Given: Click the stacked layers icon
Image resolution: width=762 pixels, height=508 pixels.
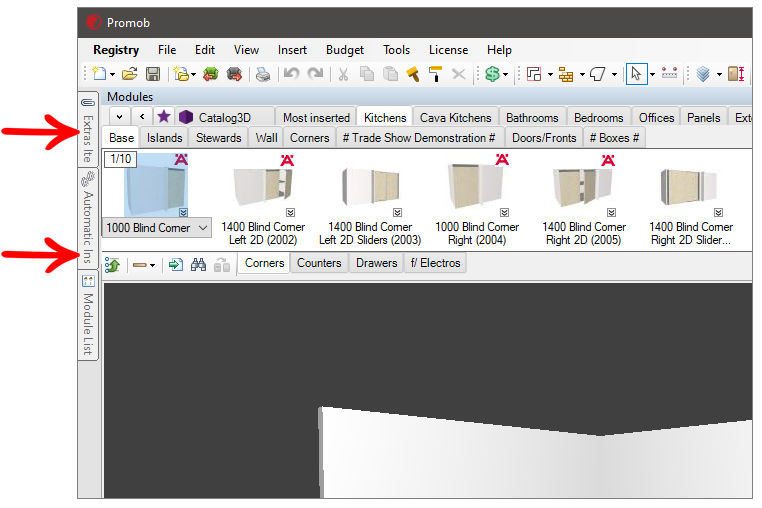Looking at the screenshot, I should pos(703,74).
